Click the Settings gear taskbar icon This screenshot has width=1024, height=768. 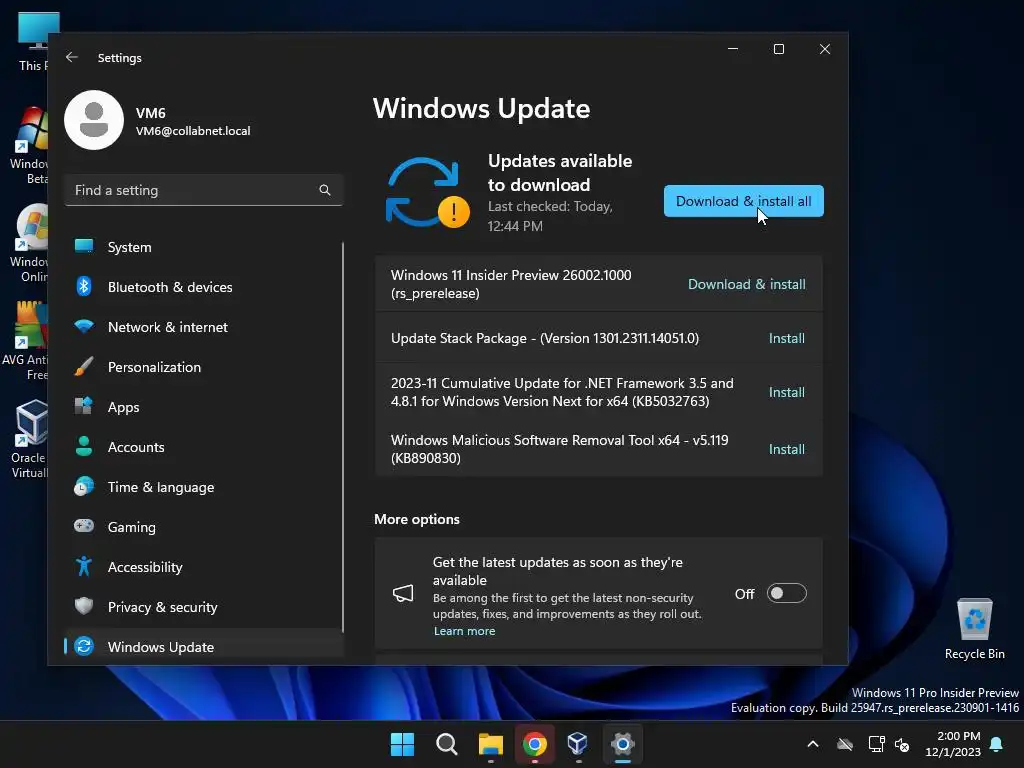pos(622,744)
